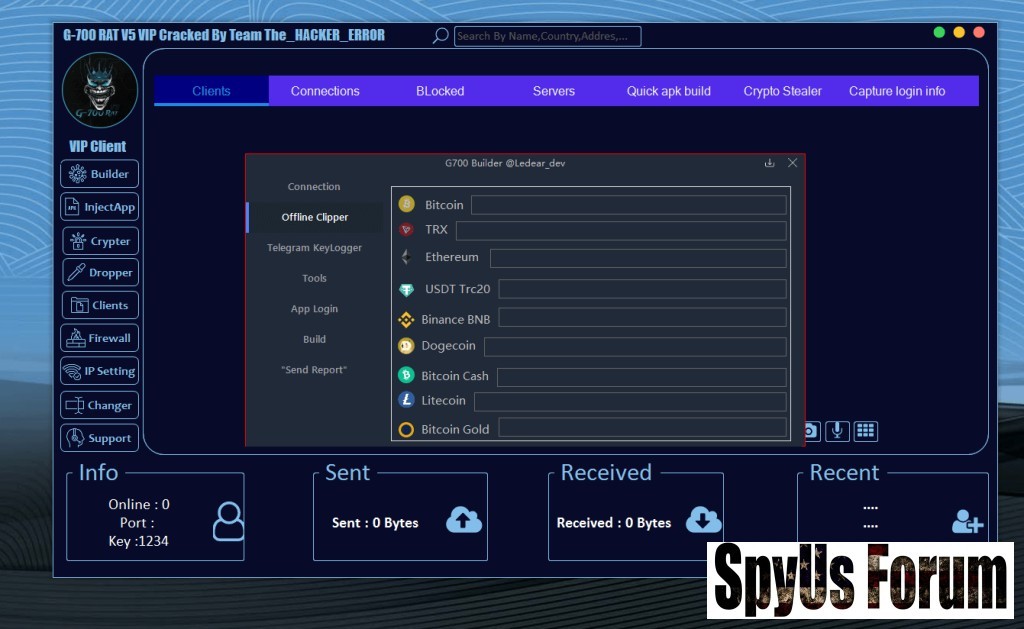Open the Builder sidebar button
The image size is (1024, 629).
[x=99, y=174]
